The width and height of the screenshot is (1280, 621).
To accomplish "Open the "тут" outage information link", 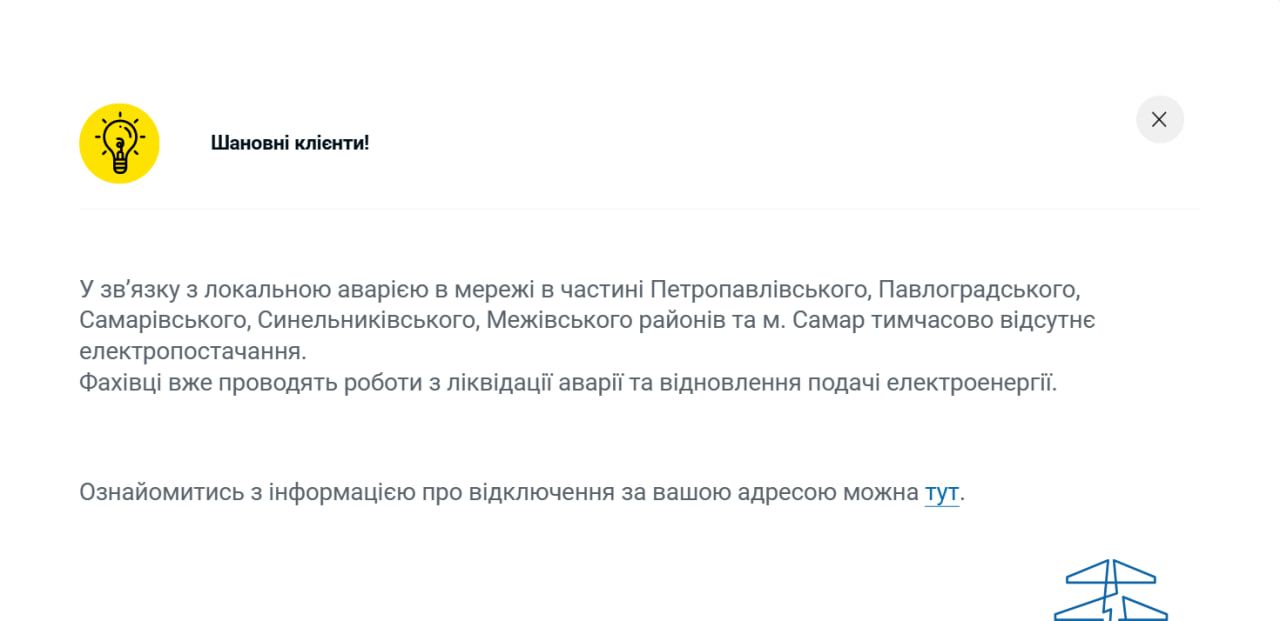I will (941, 493).
